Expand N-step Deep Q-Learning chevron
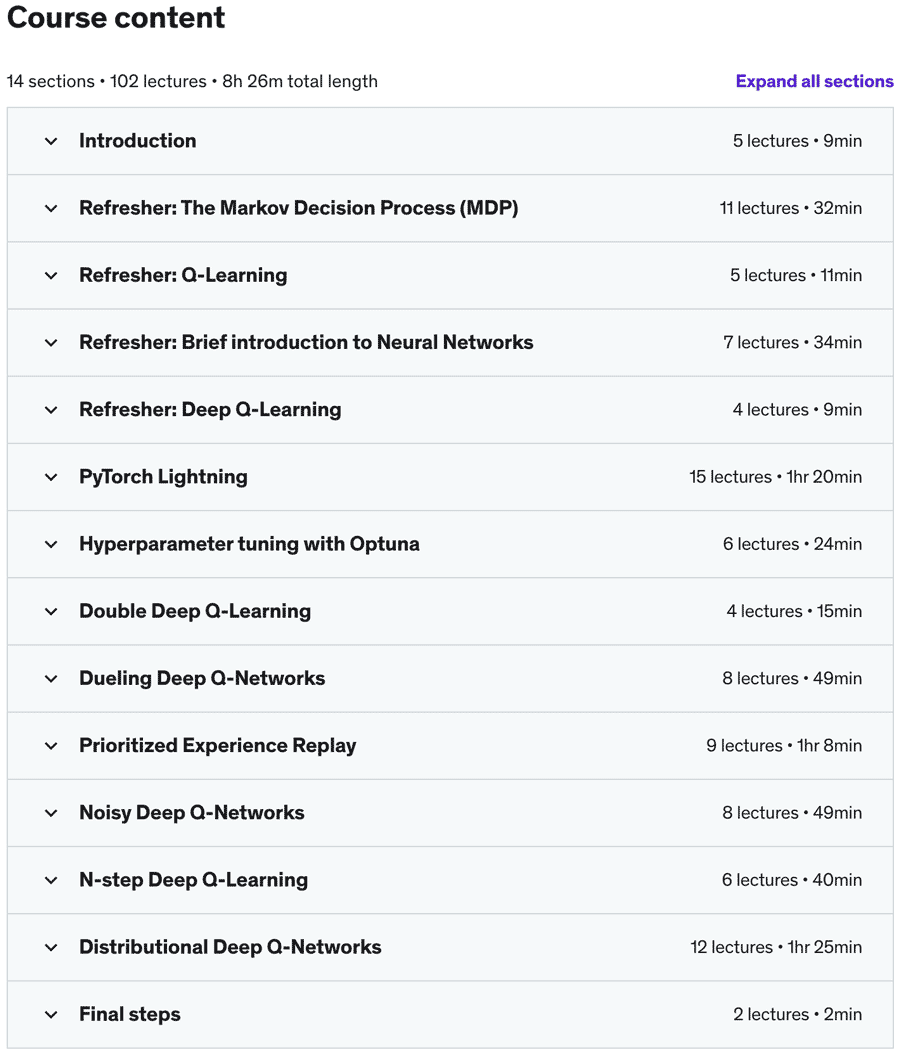Viewport: 900px width, 1056px height. [51, 880]
